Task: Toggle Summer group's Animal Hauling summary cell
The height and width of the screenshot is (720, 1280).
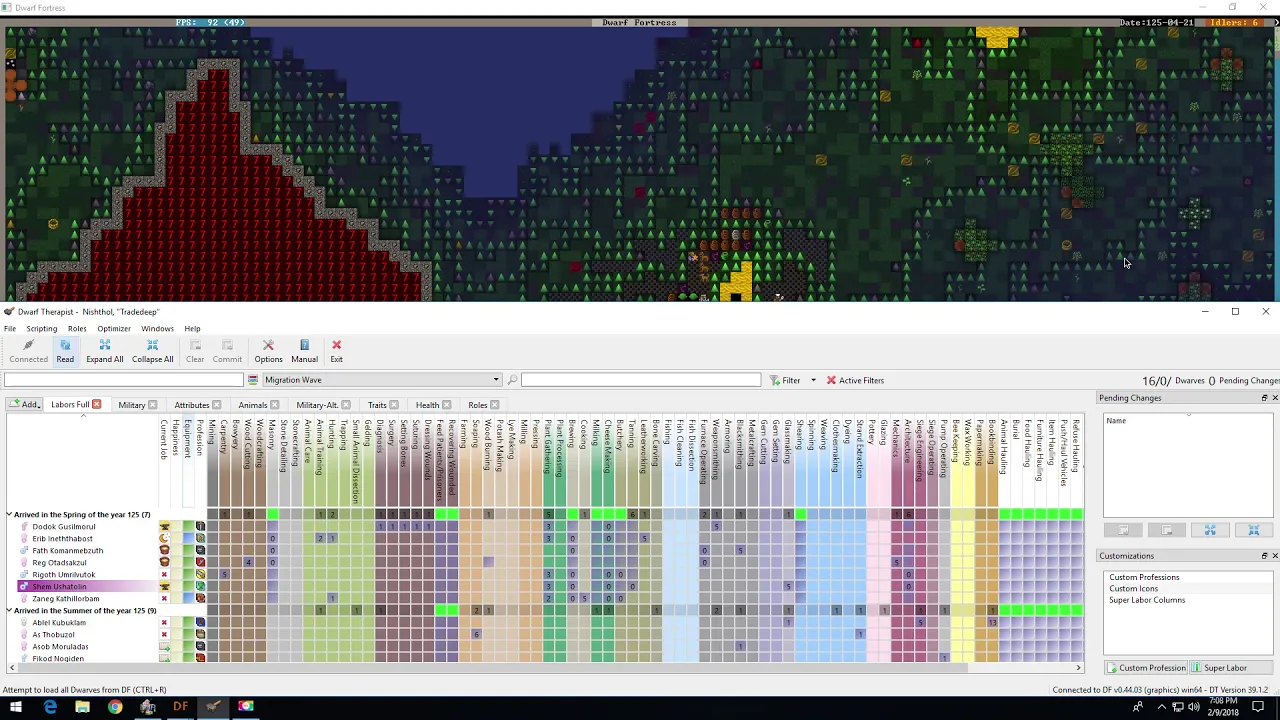Action: click(1004, 611)
